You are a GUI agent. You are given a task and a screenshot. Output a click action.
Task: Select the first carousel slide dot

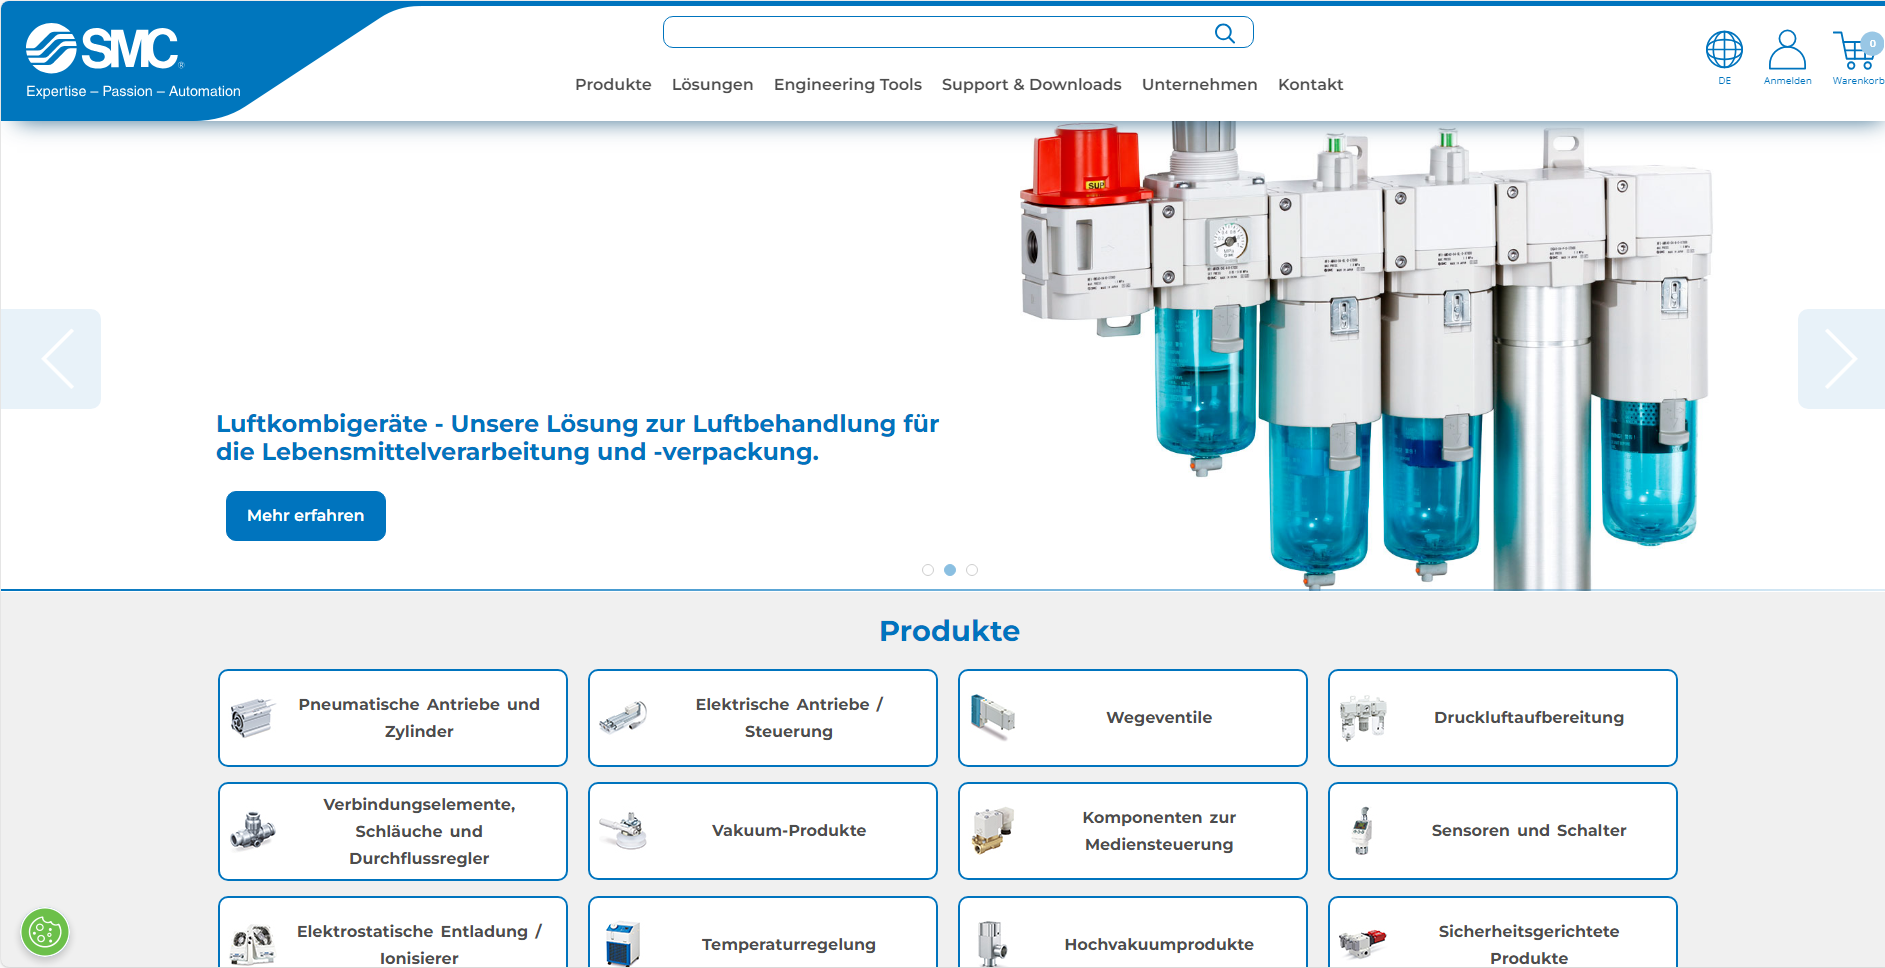pos(928,570)
